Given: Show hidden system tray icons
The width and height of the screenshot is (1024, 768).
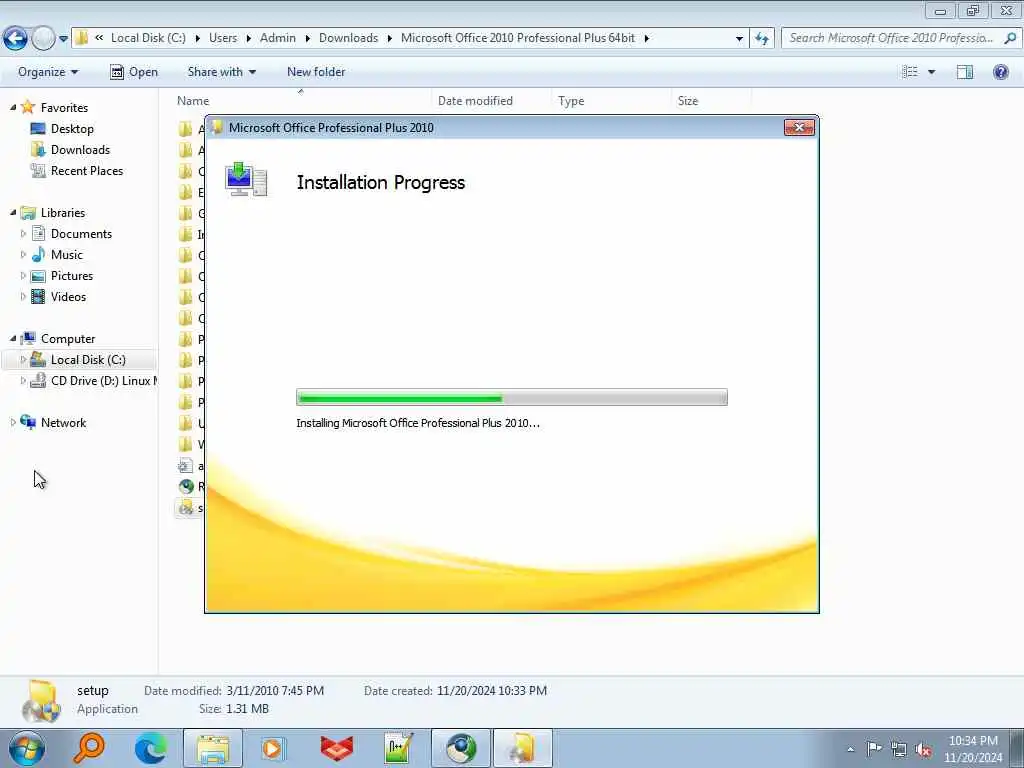Looking at the screenshot, I should click(850, 749).
